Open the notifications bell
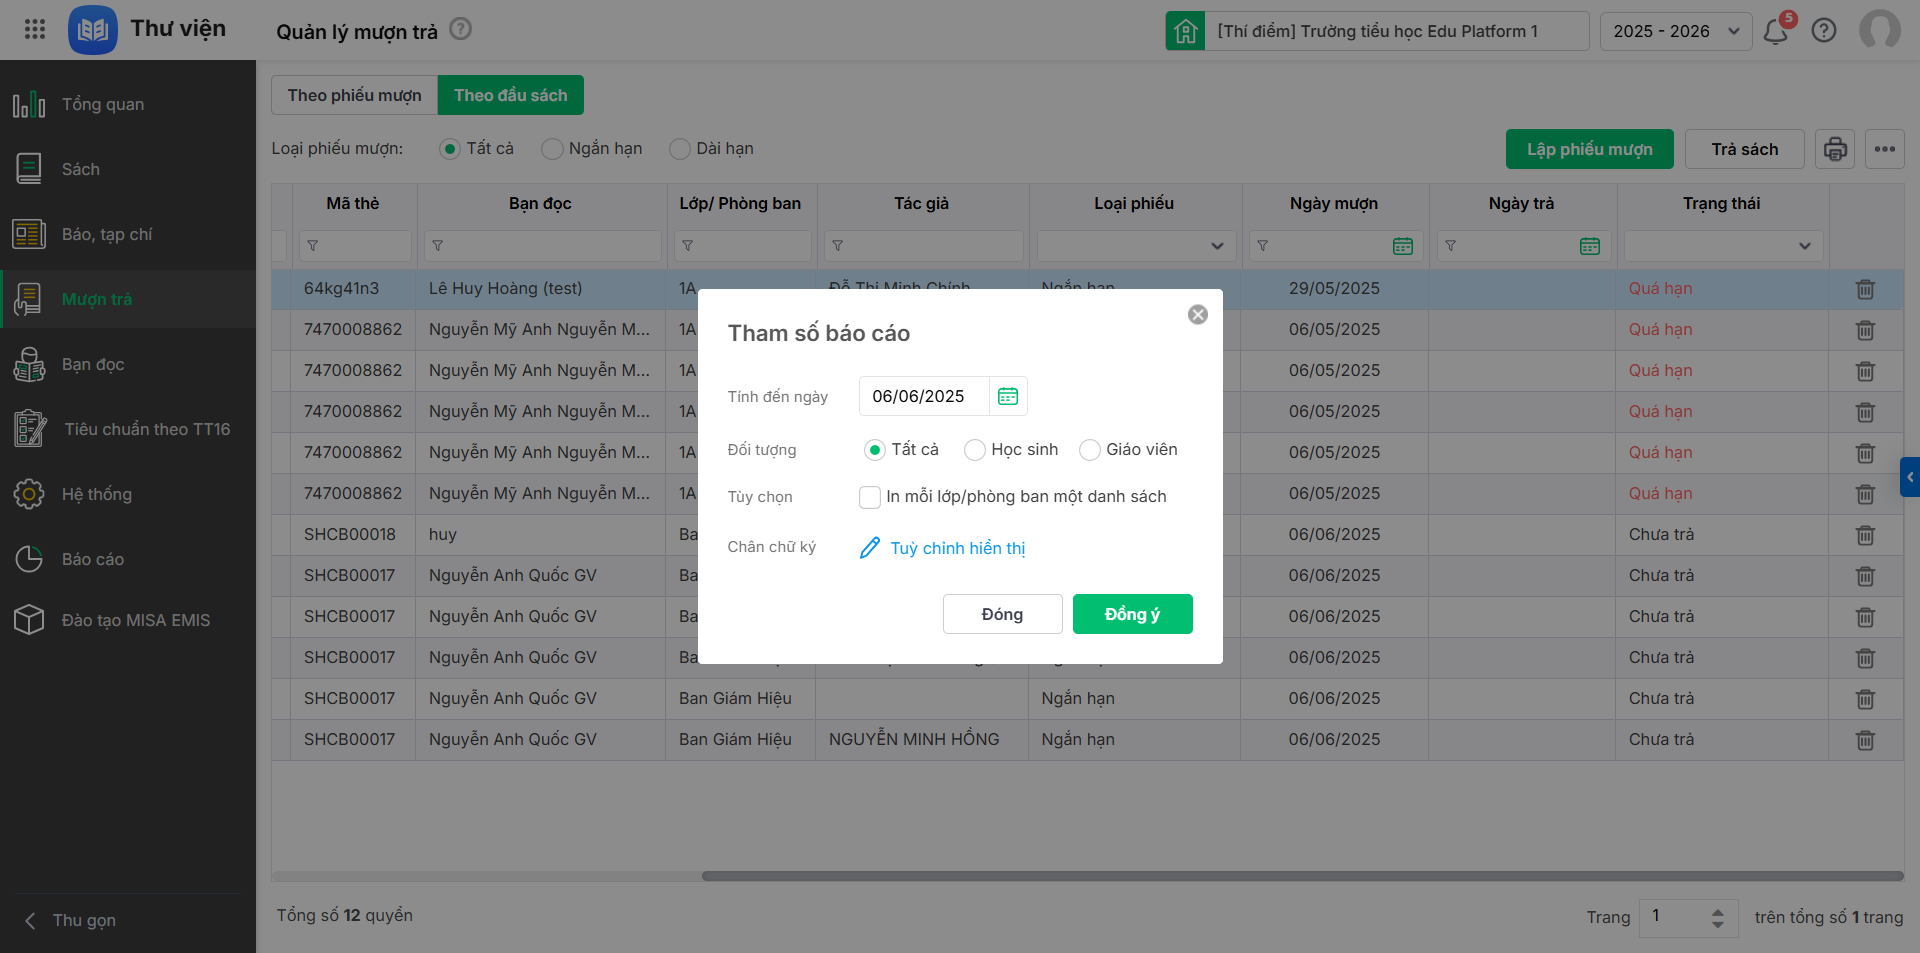The width and height of the screenshot is (1920, 953). (x=1776, y=32)
